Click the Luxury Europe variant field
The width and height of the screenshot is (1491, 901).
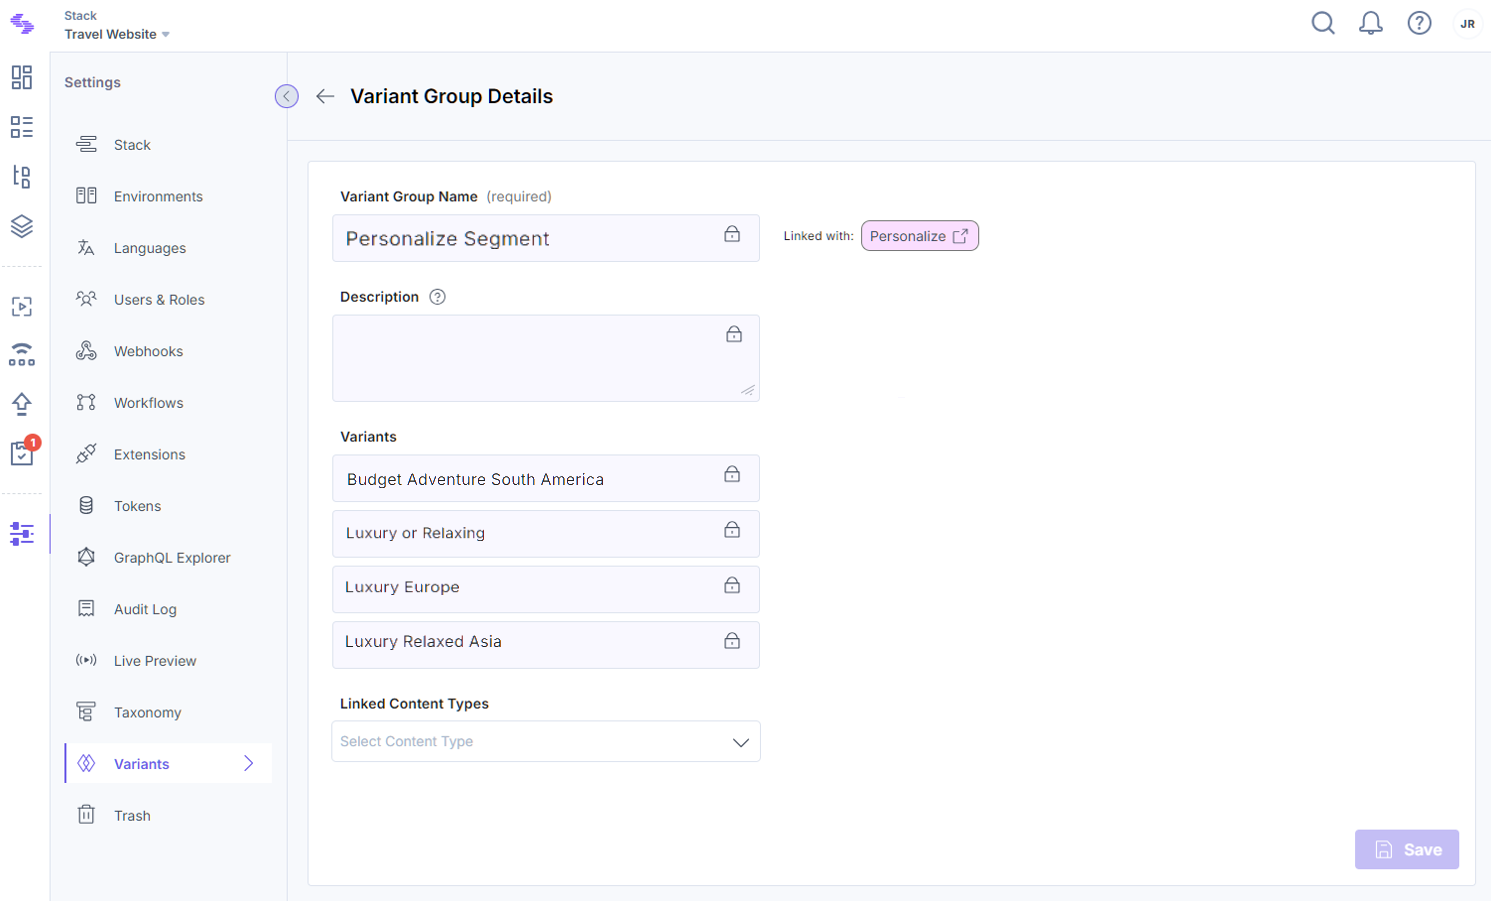tap(546, 589)
